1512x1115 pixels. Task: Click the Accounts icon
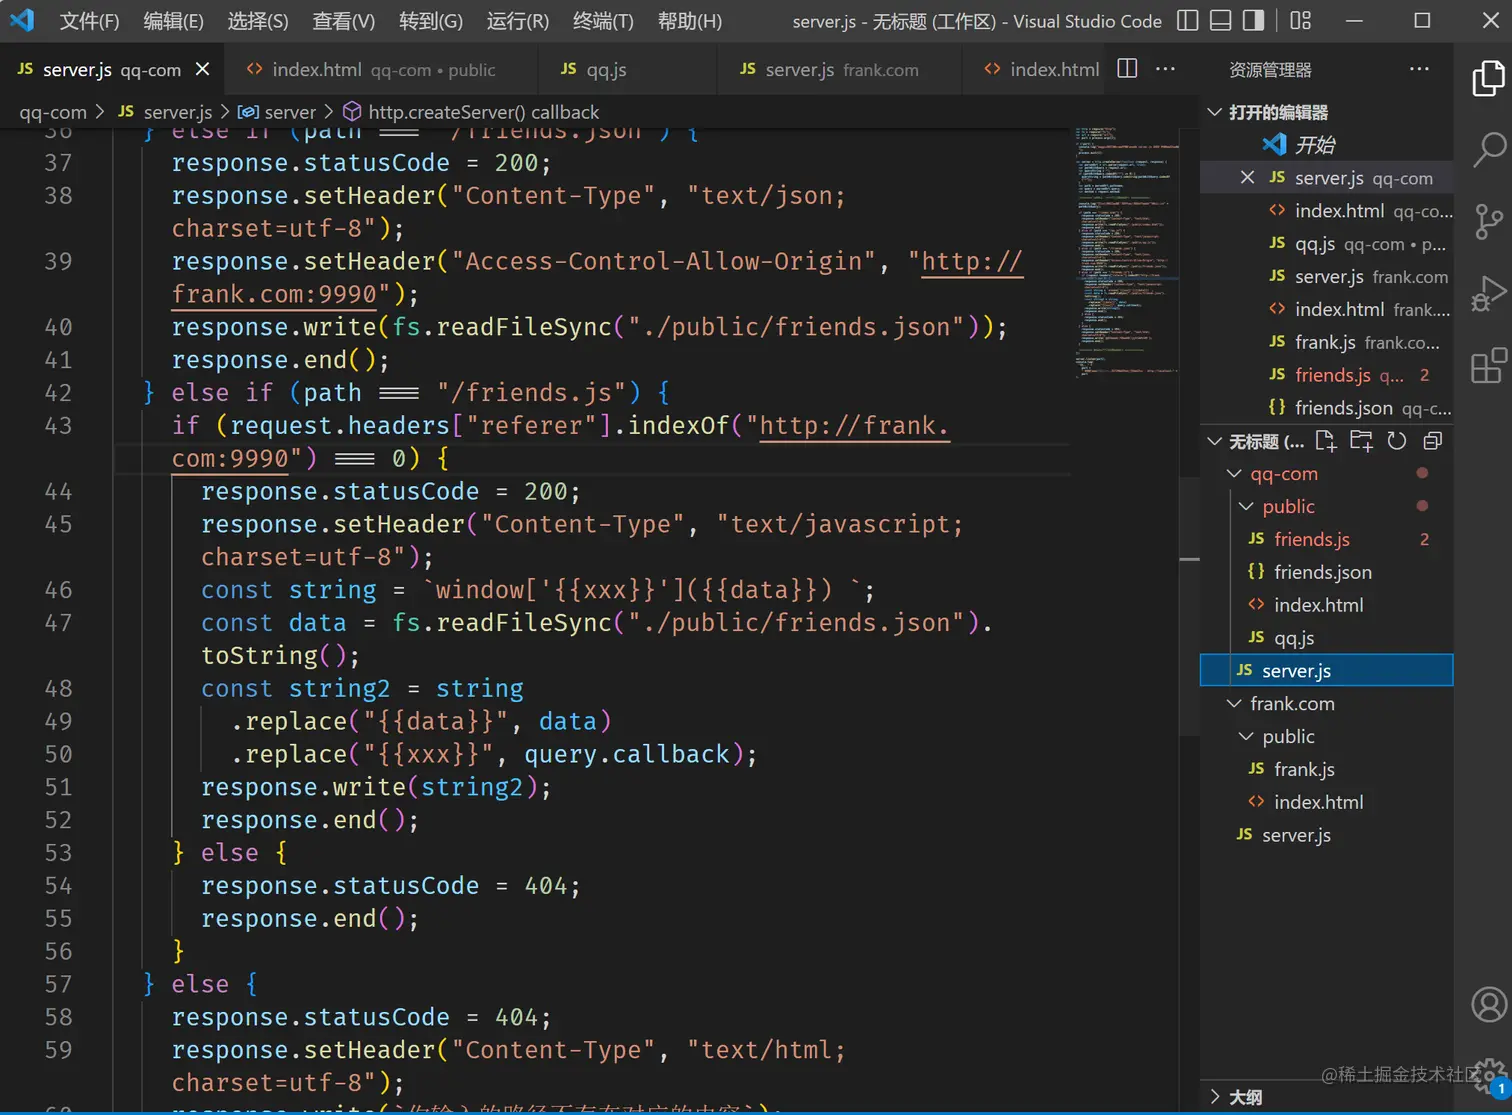click(x=1488, y=1004)
